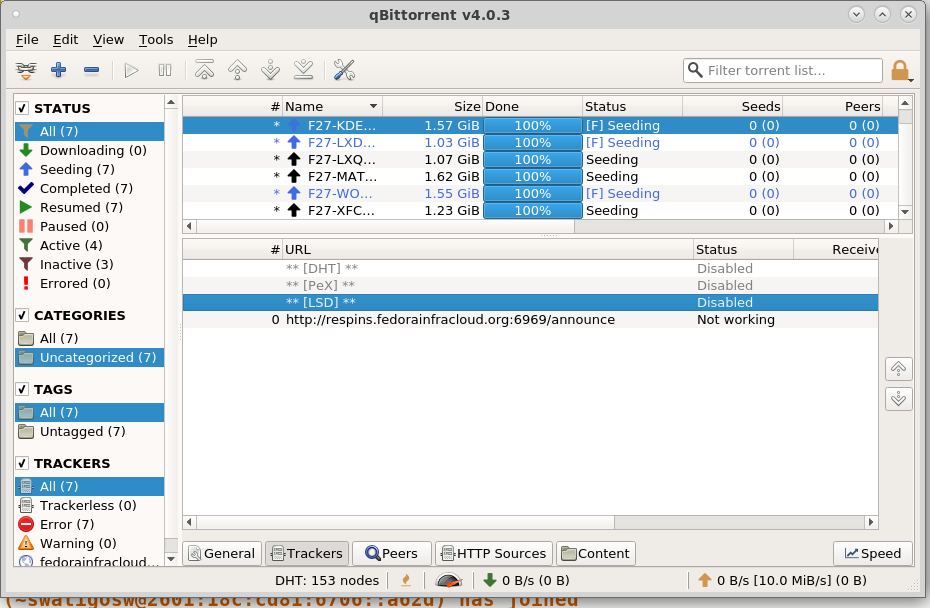Screen dimensions: 930x608
Task: Click the F27-LXQ torrent 100% progress bar
Action: [533, 160]
